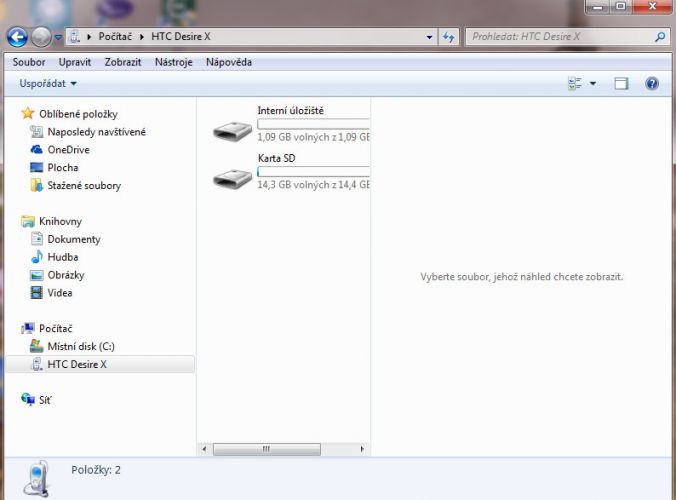Click the Interní úložiště label
Viewport: 676px width, 500px height.
point(291,111)
